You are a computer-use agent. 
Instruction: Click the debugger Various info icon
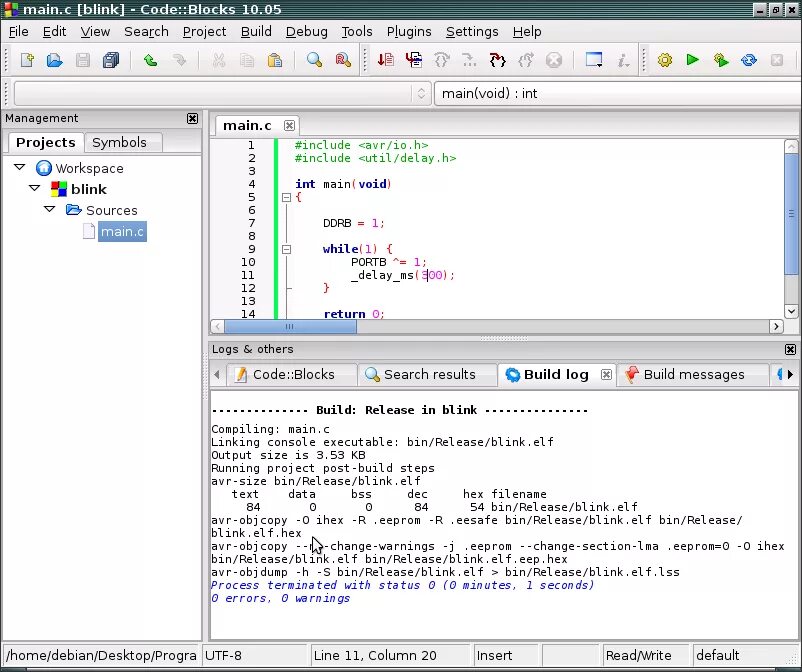pyautogui.click(x=622, y=60)
